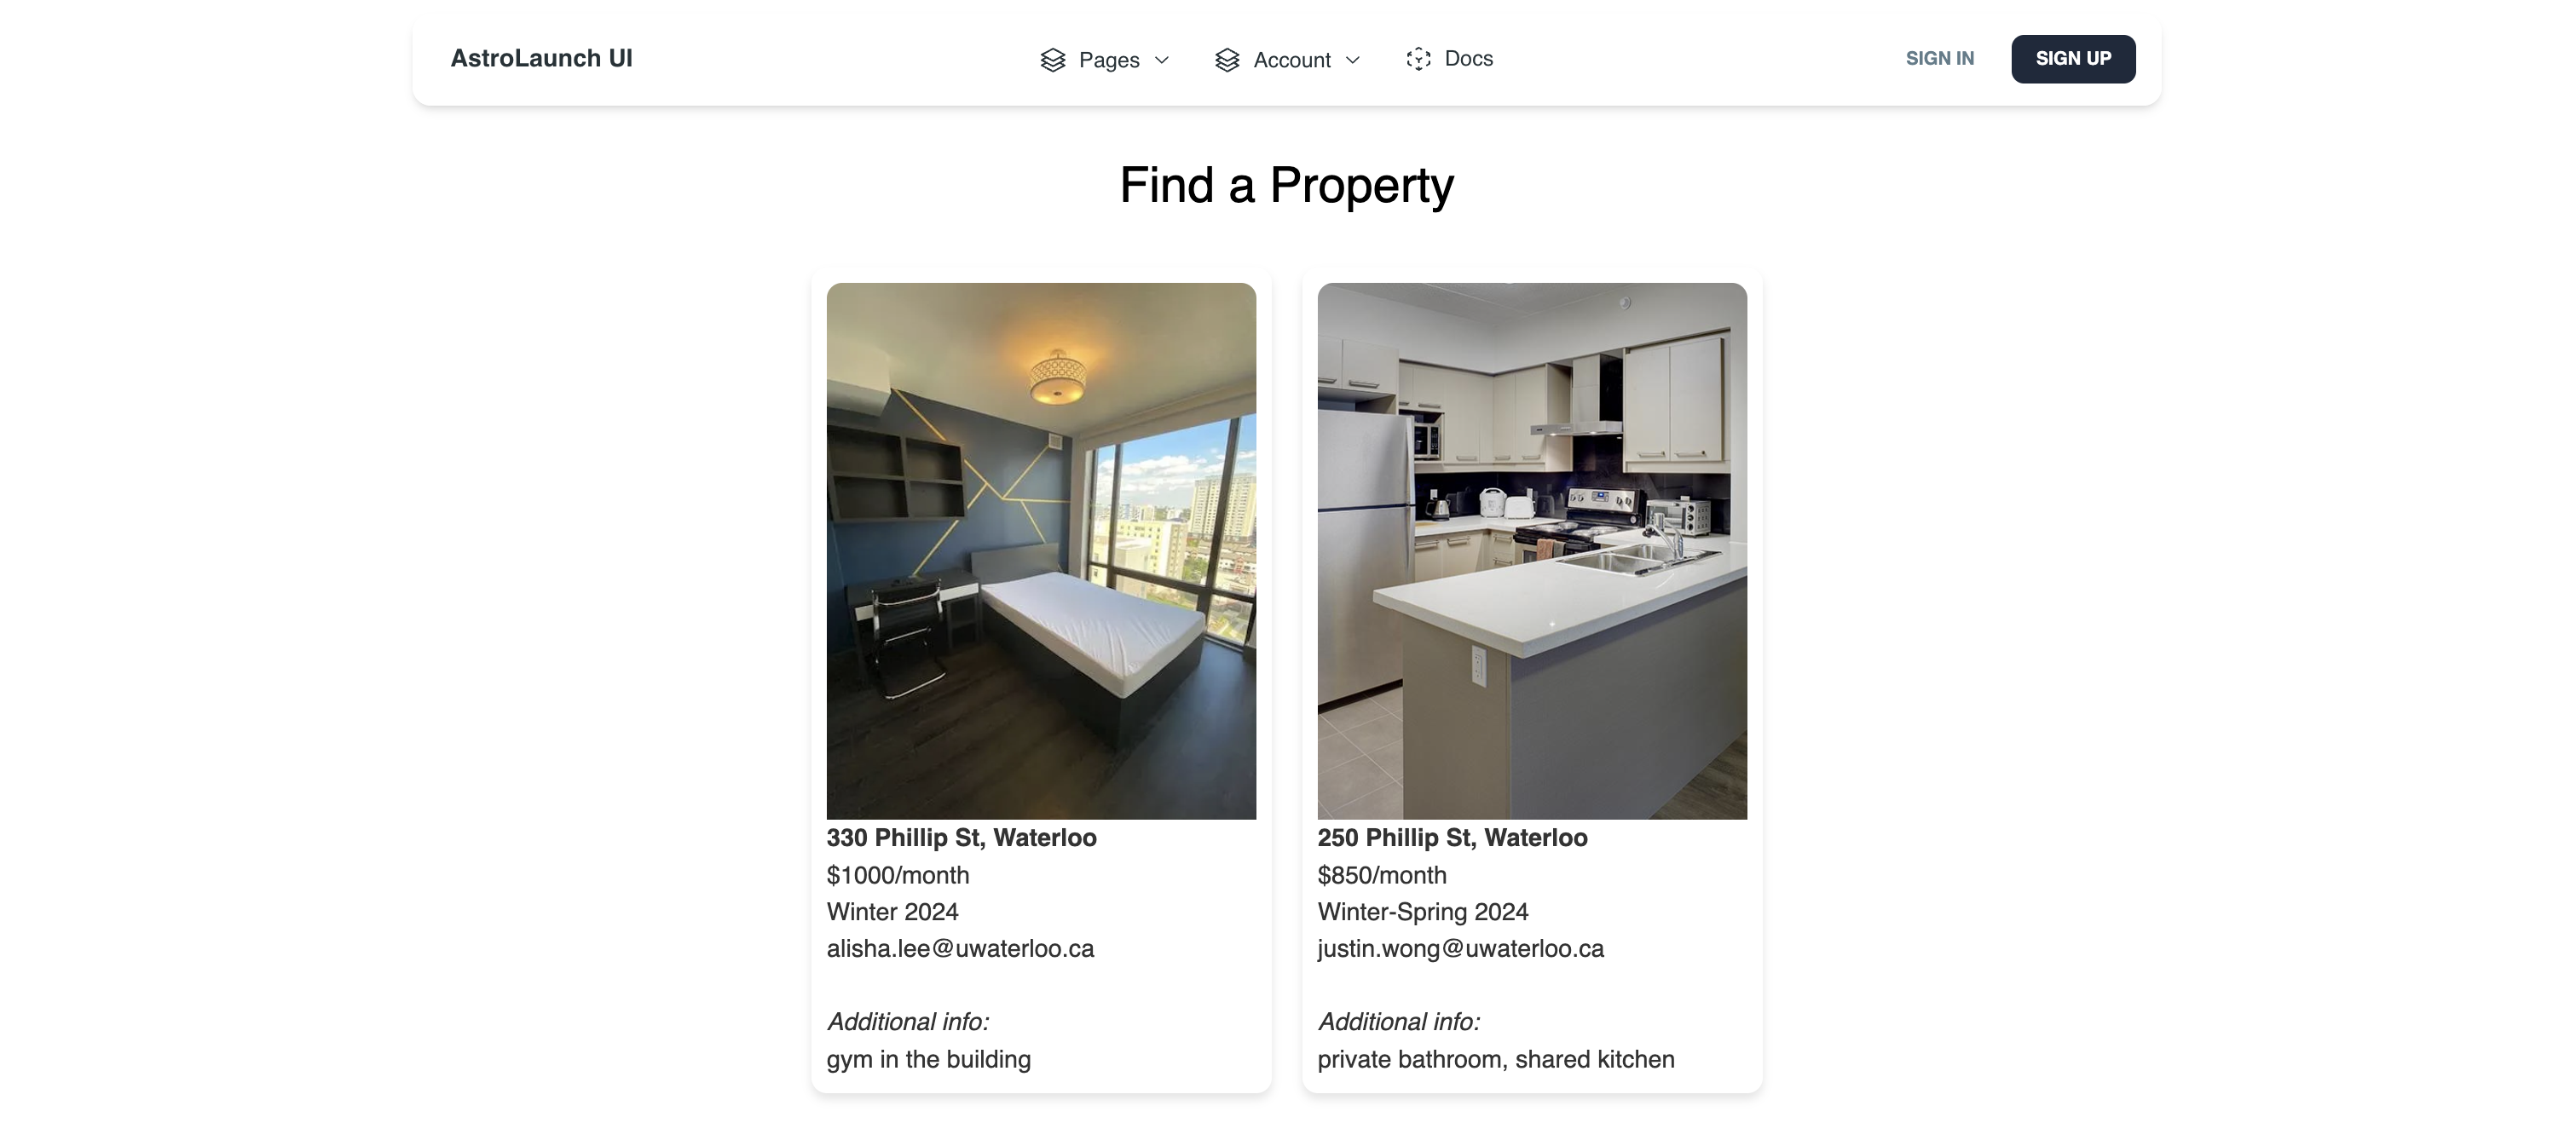
Task: Open the Account menu
Action: tap(1288, 60)
